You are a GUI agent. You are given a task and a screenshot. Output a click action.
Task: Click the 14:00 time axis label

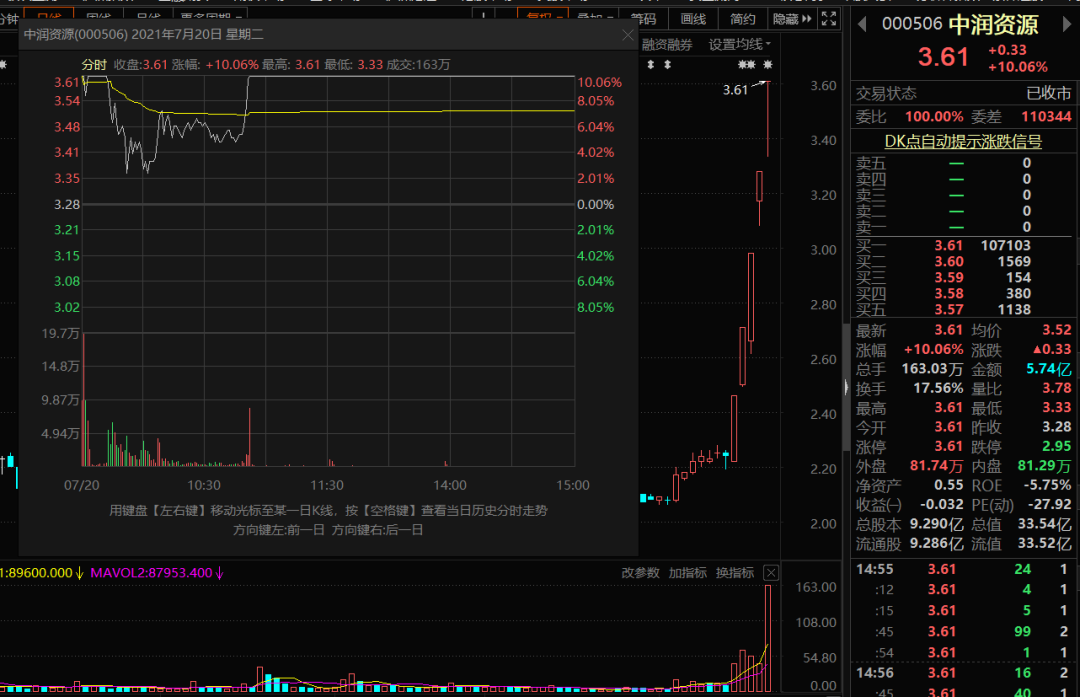point(450,486)
